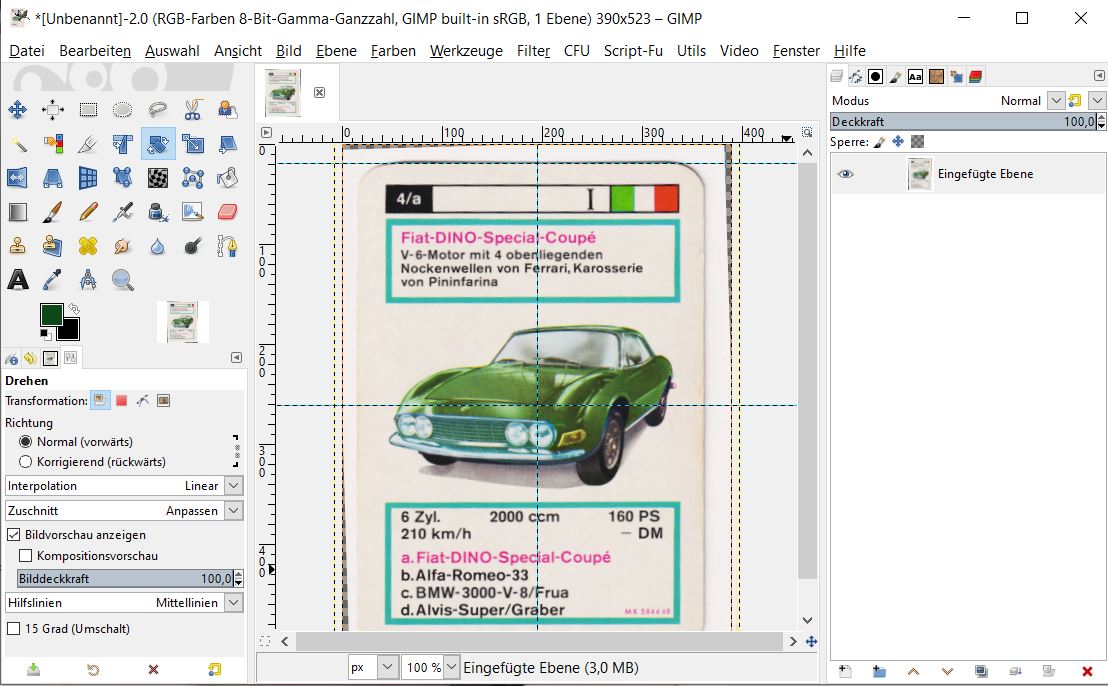Enable the Kompositionsvorschau checkbox
The image size is (1108, 686).
(27, 556)
